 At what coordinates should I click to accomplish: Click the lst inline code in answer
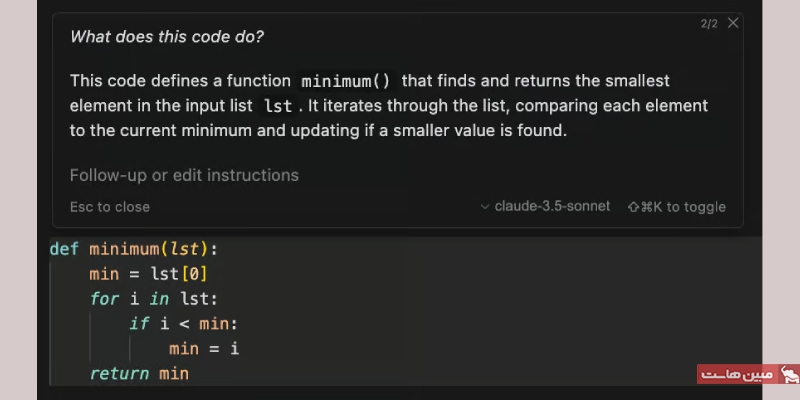pyautogui.click(x=278, y=106)
